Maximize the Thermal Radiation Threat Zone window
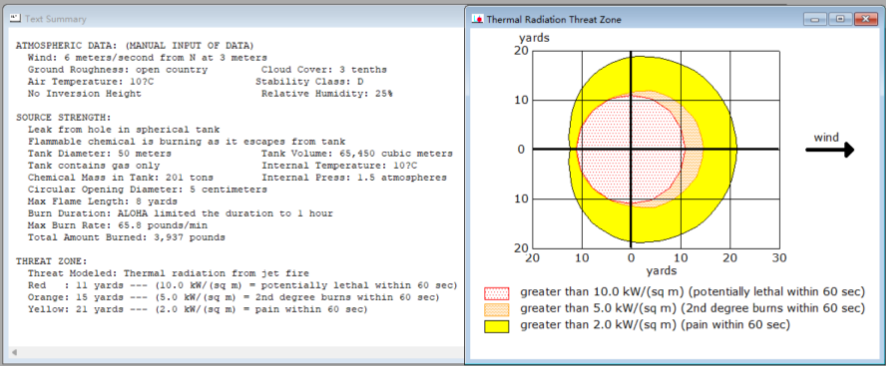 click(x=840, y=19)
